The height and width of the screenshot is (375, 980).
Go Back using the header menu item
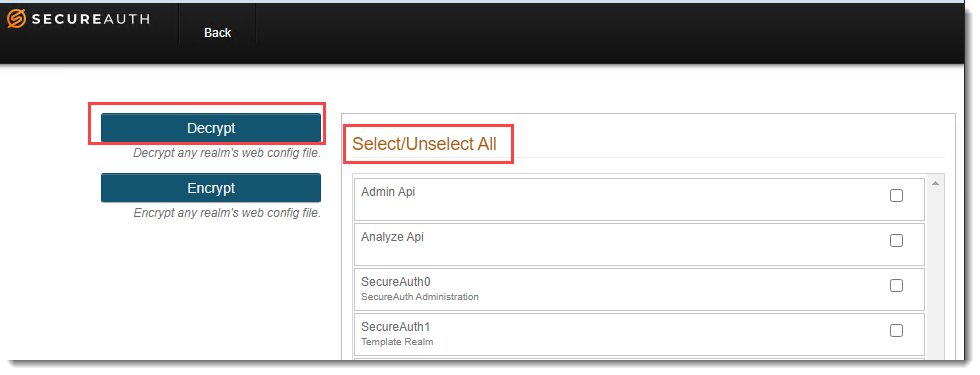coord(218,32)
